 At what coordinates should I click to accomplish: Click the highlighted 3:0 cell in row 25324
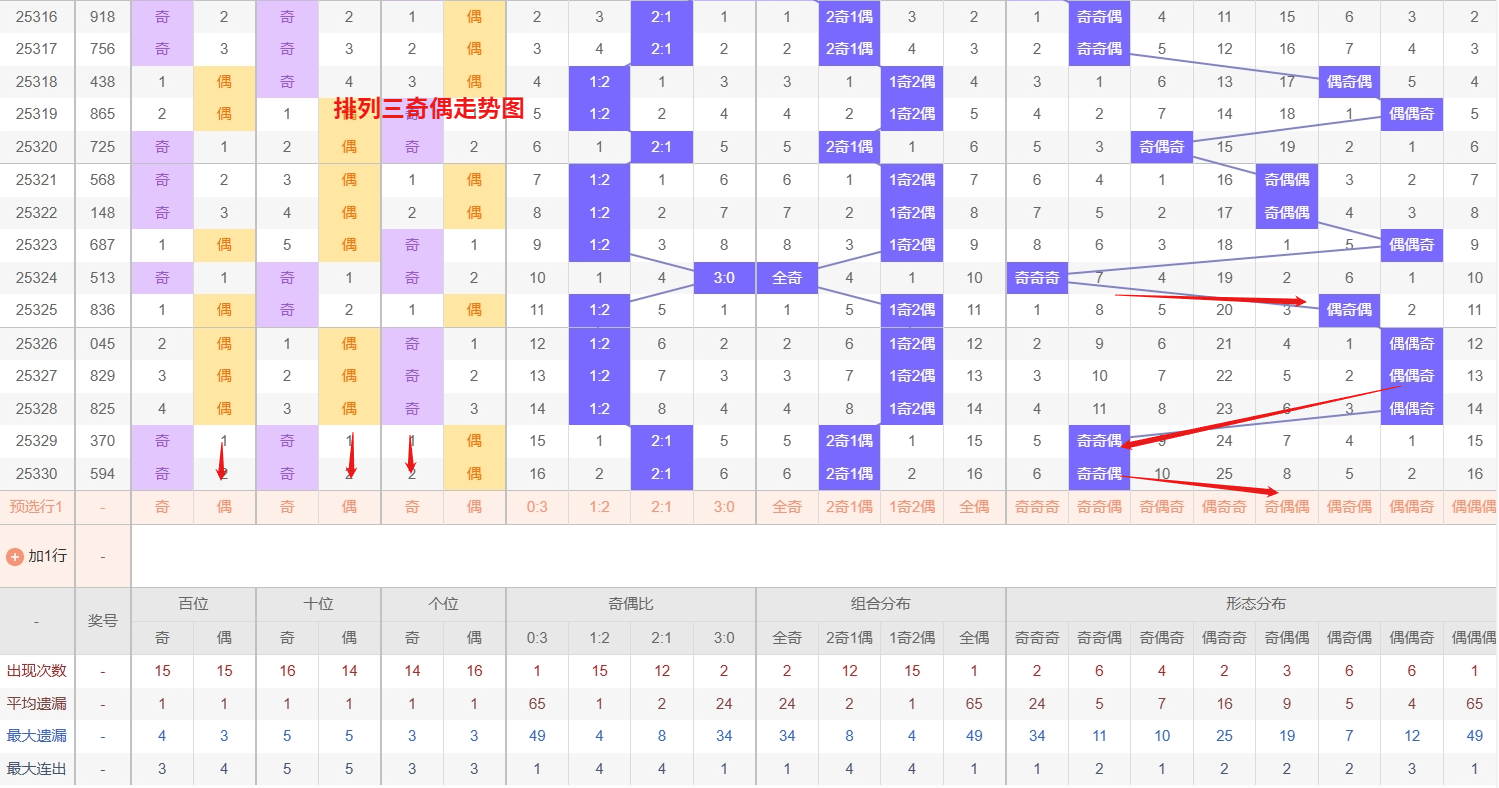724,278
